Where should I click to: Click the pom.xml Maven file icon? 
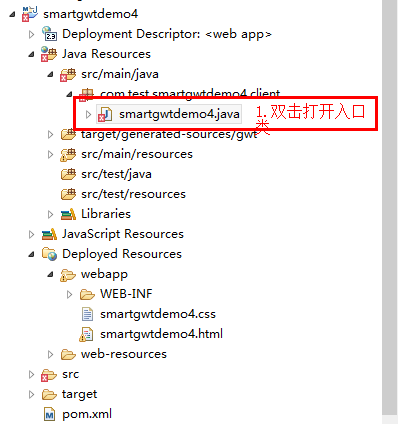[x=50, y=414]
